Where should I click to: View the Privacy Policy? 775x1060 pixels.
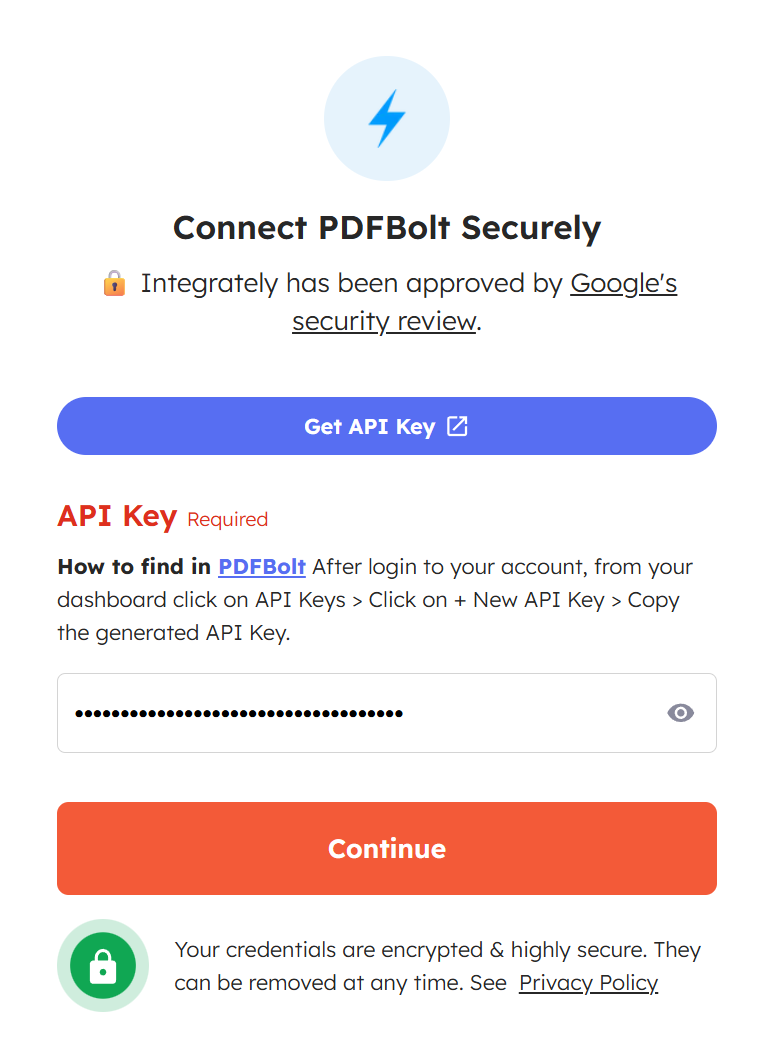[588, 983]
